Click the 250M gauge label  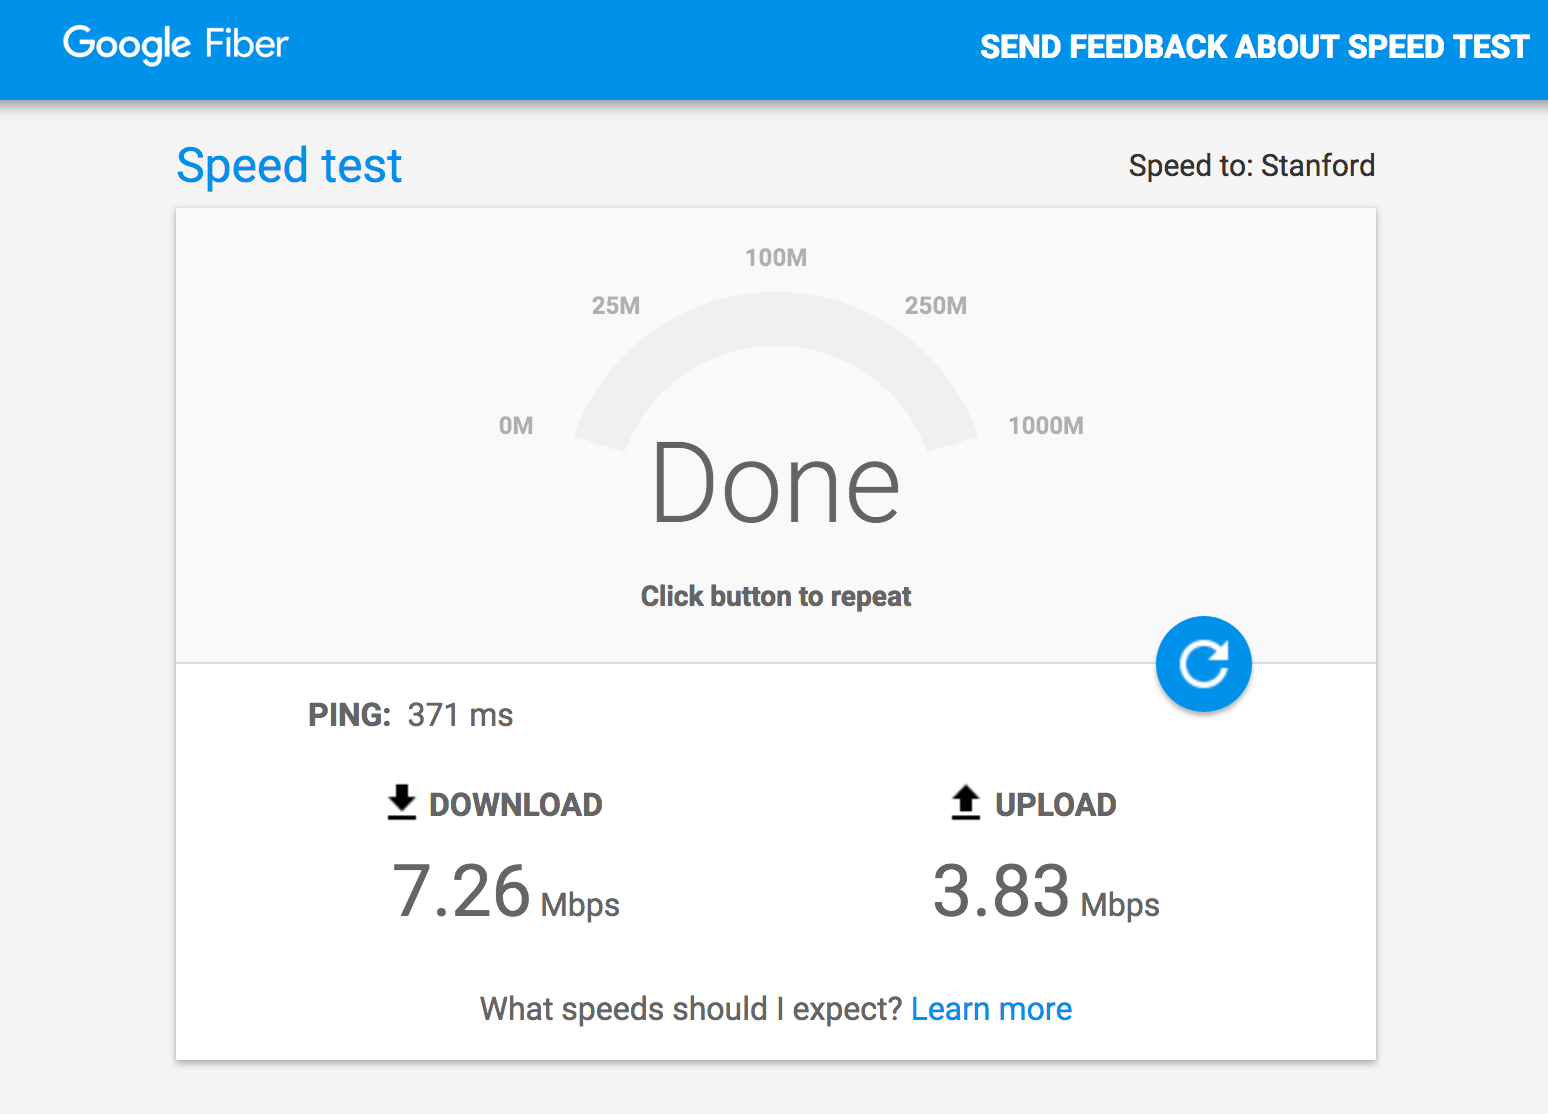click(935, 306)
